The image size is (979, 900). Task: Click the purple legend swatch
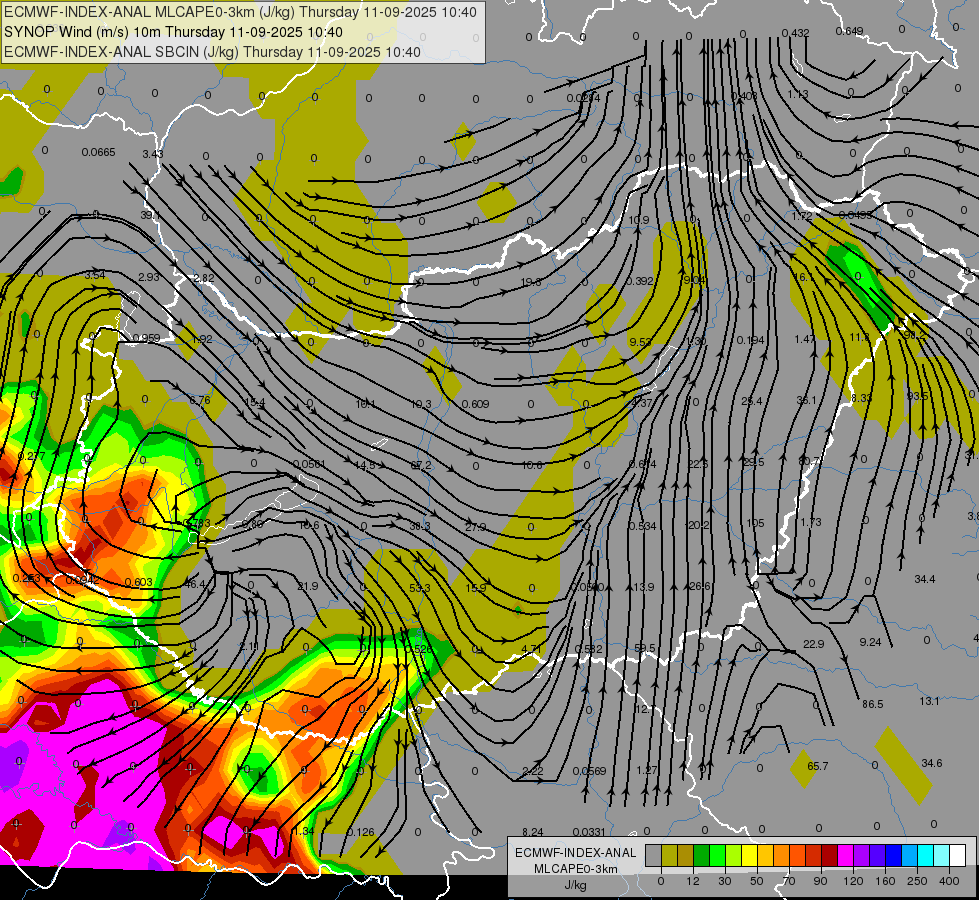[862, 855]
